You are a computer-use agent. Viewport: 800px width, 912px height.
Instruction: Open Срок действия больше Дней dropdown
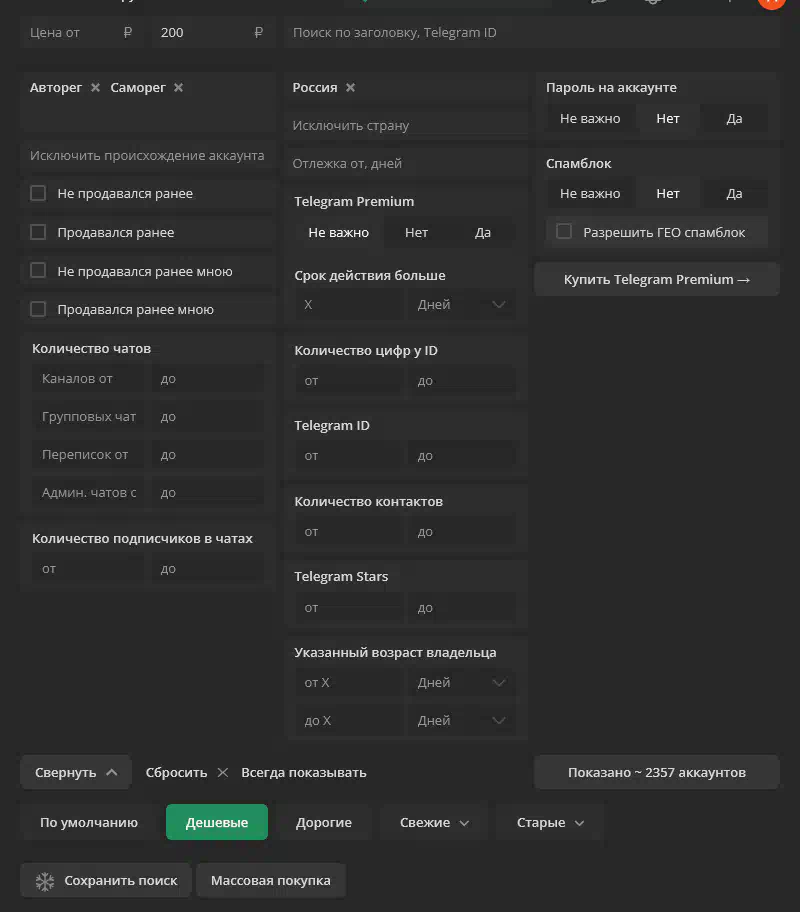point(461,305)
